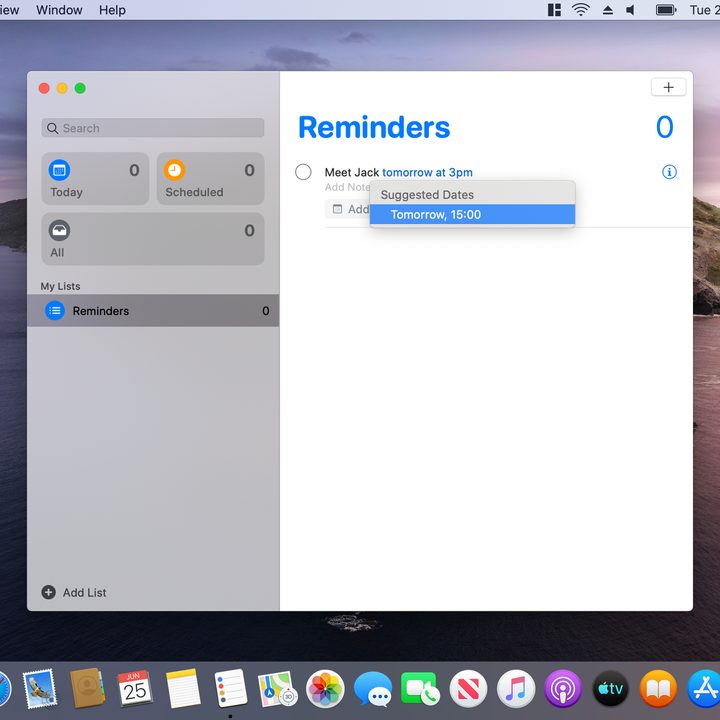This screenshot has width=720, height=720.
Task: Open Podcasts from the Dock
Action: 563,688
